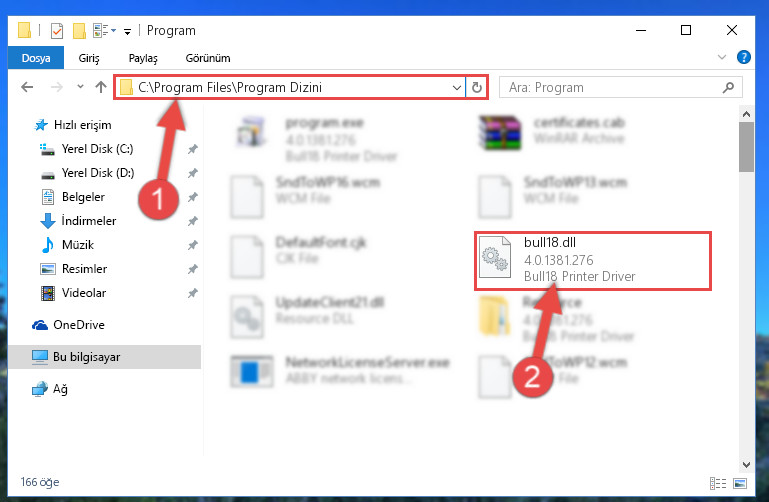769x502 pixels.
Task: Click Properties icon in quick access toolbar
Action: pos(57,31)
